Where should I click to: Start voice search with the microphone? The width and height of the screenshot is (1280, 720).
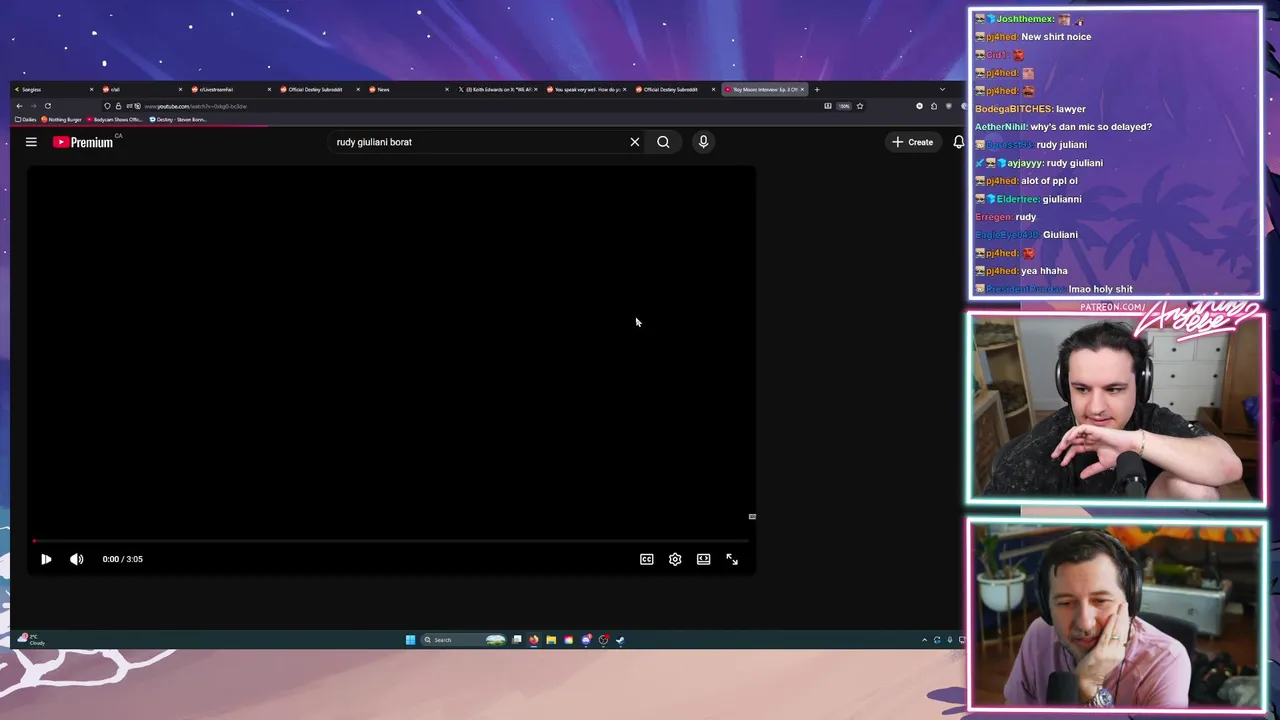[x=703, y=142]
